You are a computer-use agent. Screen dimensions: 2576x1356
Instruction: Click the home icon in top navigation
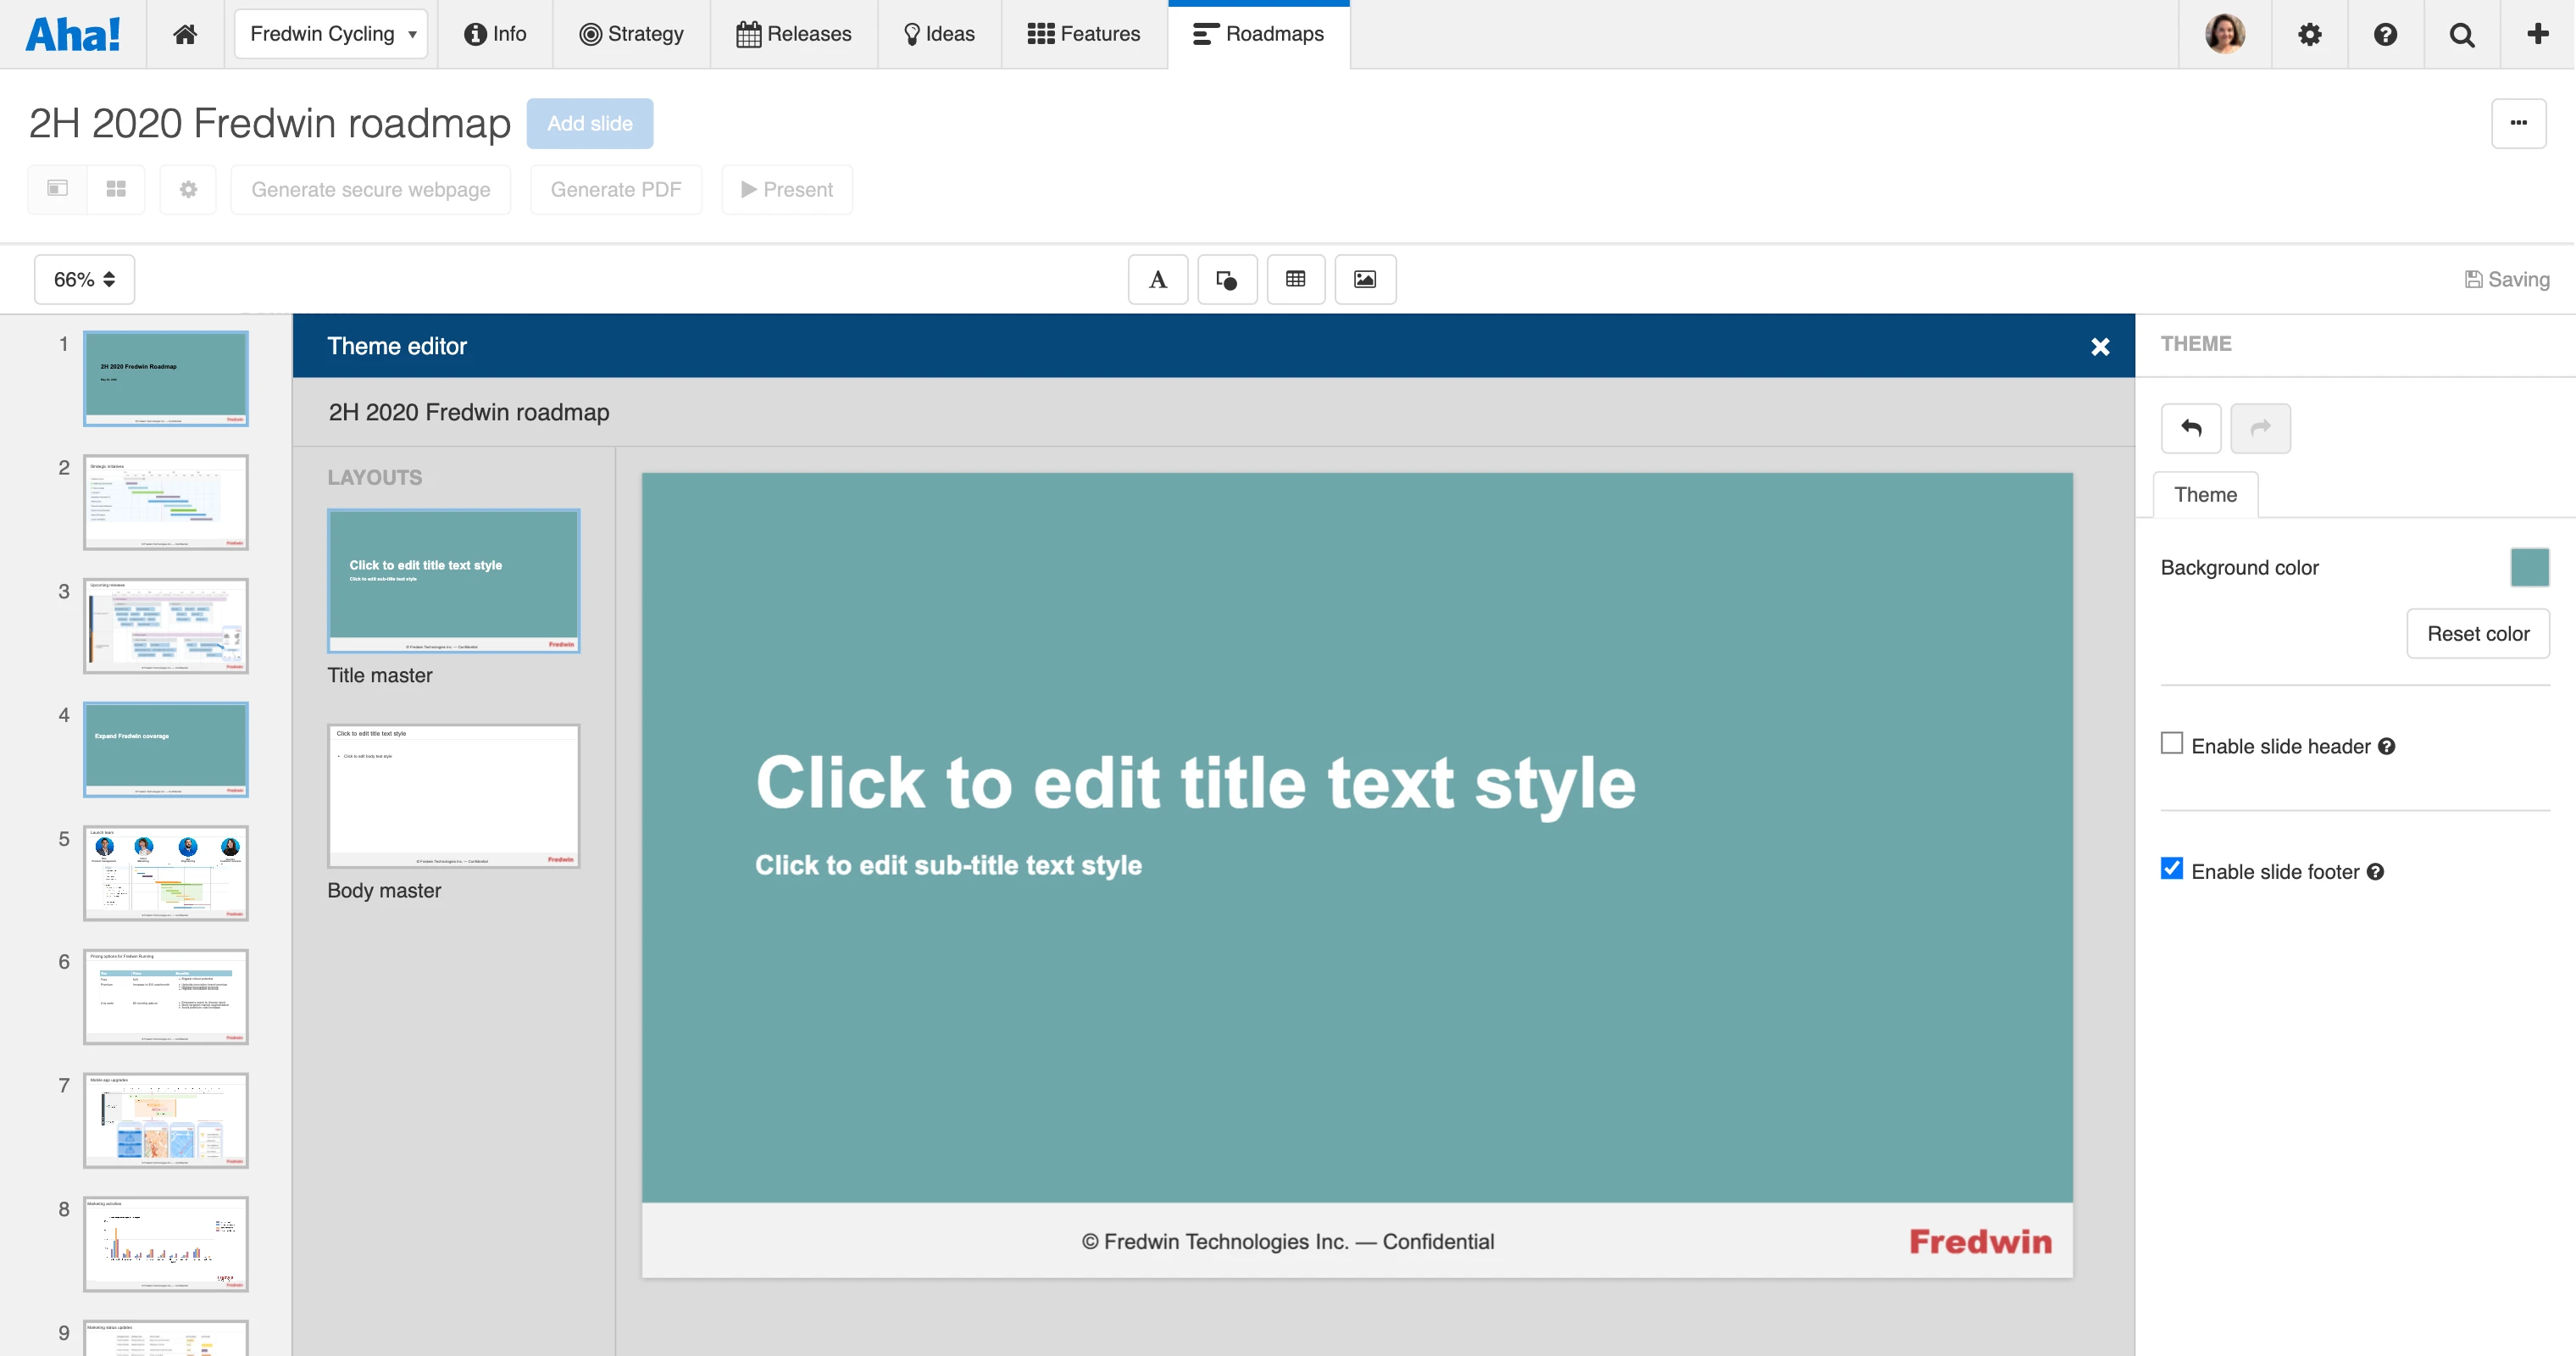coord(185,34)
